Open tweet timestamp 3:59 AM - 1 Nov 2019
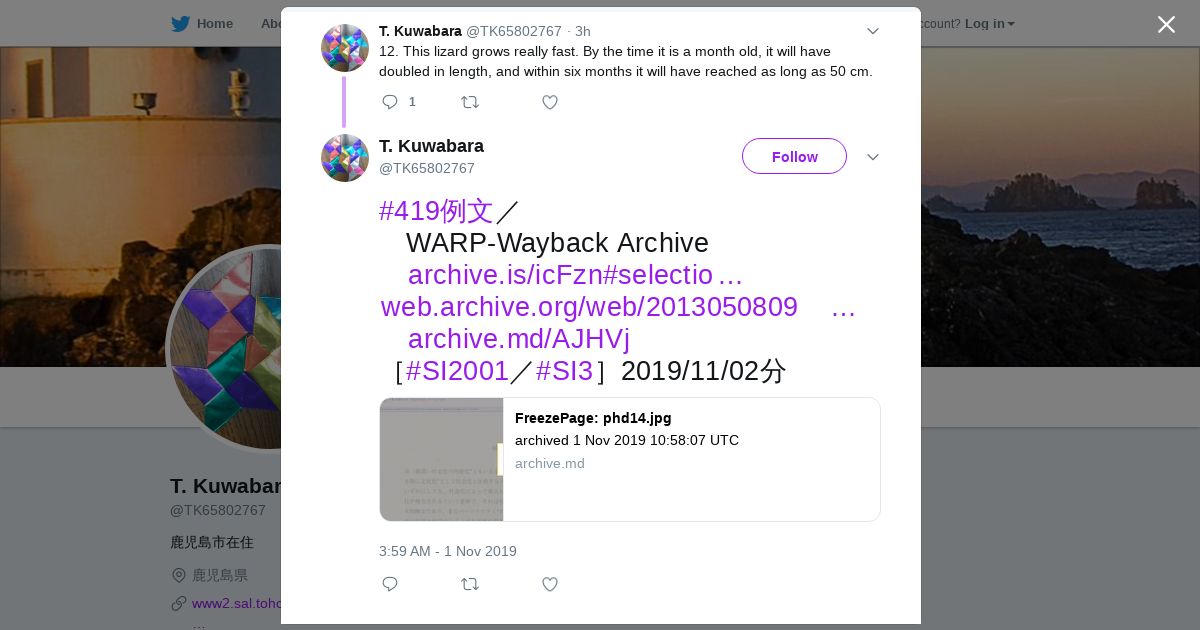 (448, 551)
